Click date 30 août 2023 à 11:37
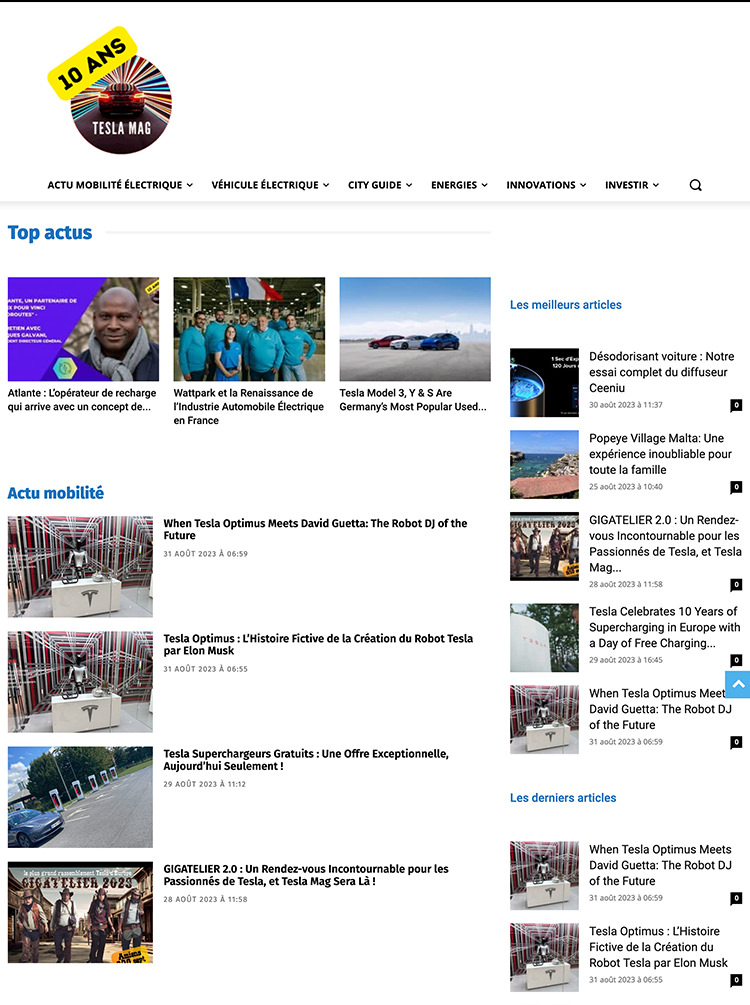Image resolution: width=750 pixels, height=1005 pixels. tap(626, 405)
